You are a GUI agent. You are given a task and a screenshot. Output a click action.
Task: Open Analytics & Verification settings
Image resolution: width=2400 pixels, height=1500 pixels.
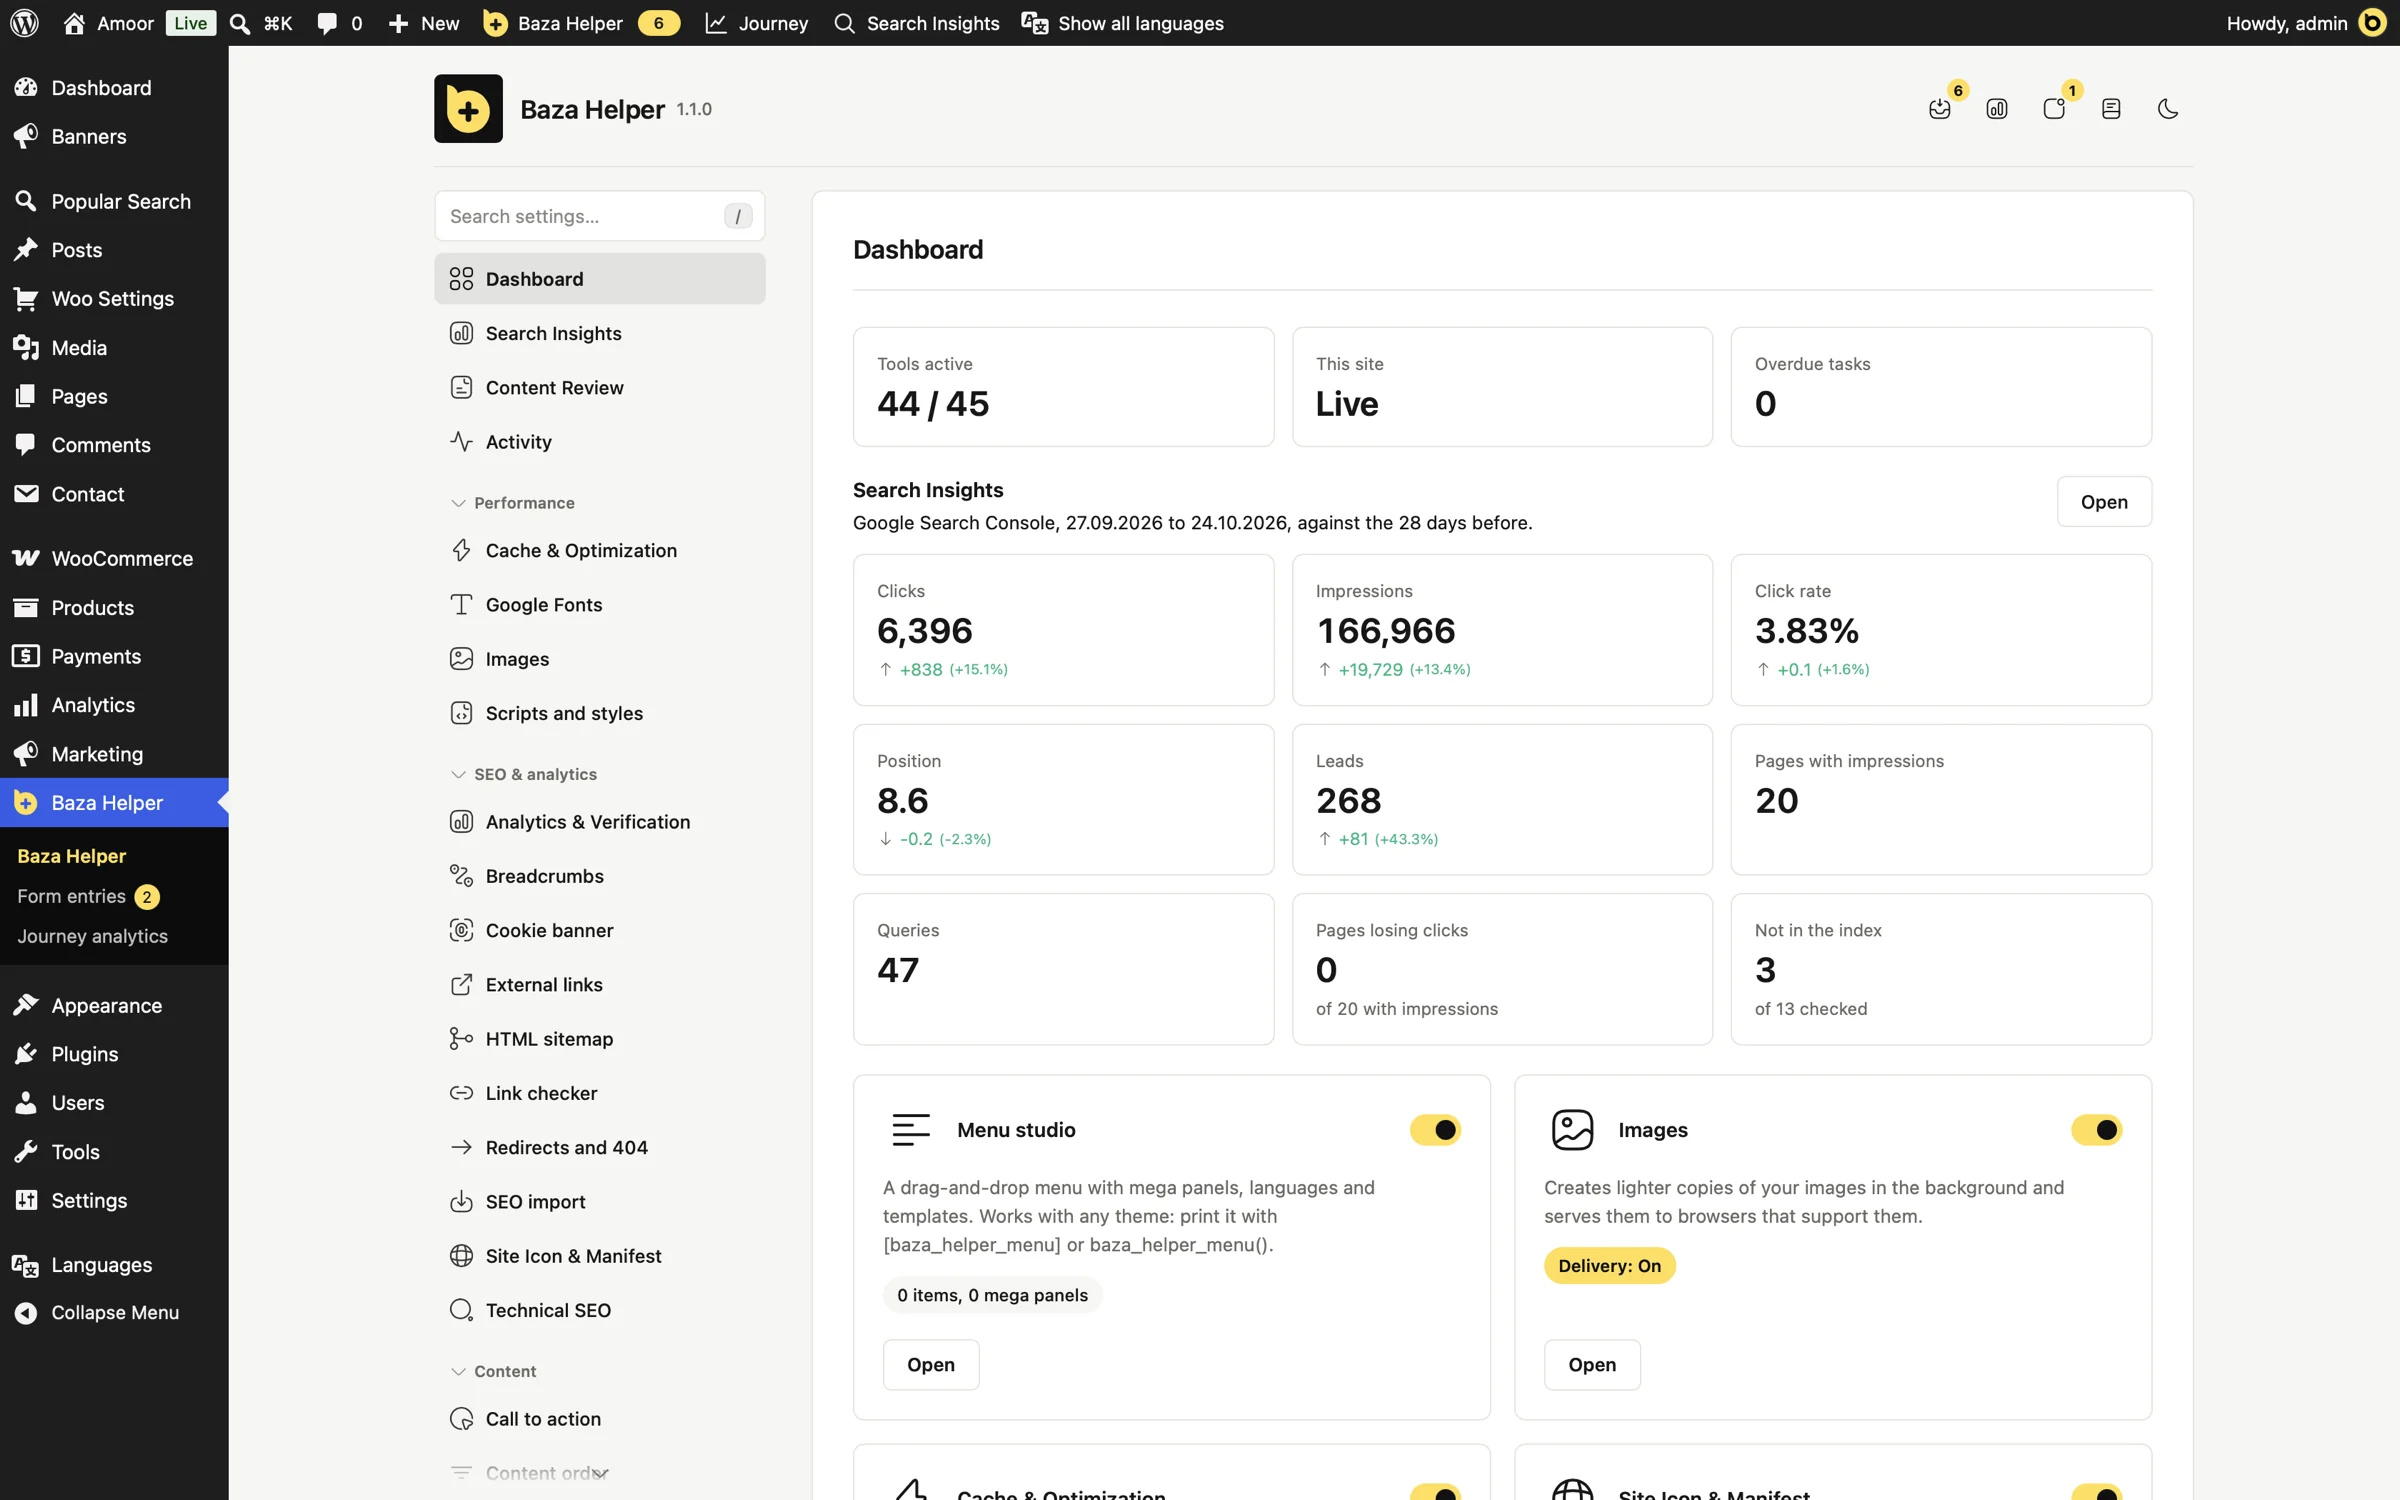click(600, 821)
